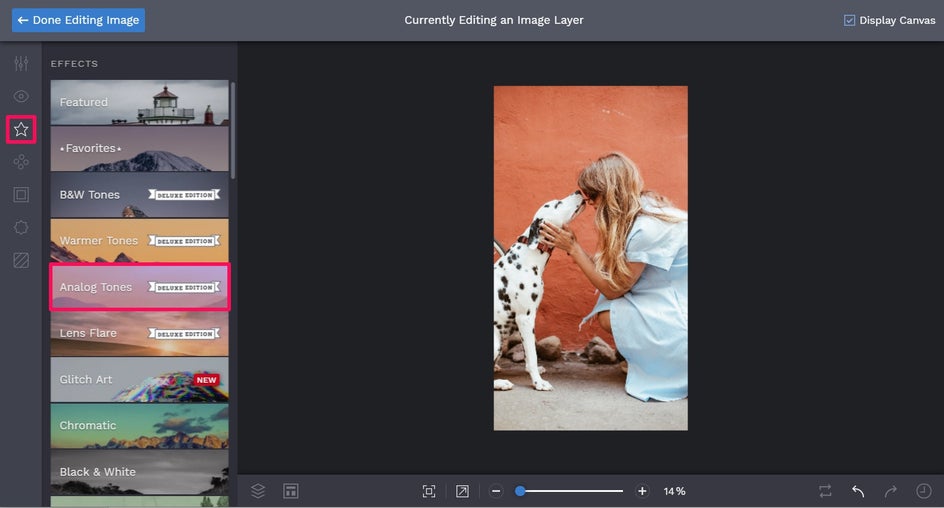The width and height of the screenshot is (944, 508).
Task: Click the history clock icon
Action: point(924,491)
